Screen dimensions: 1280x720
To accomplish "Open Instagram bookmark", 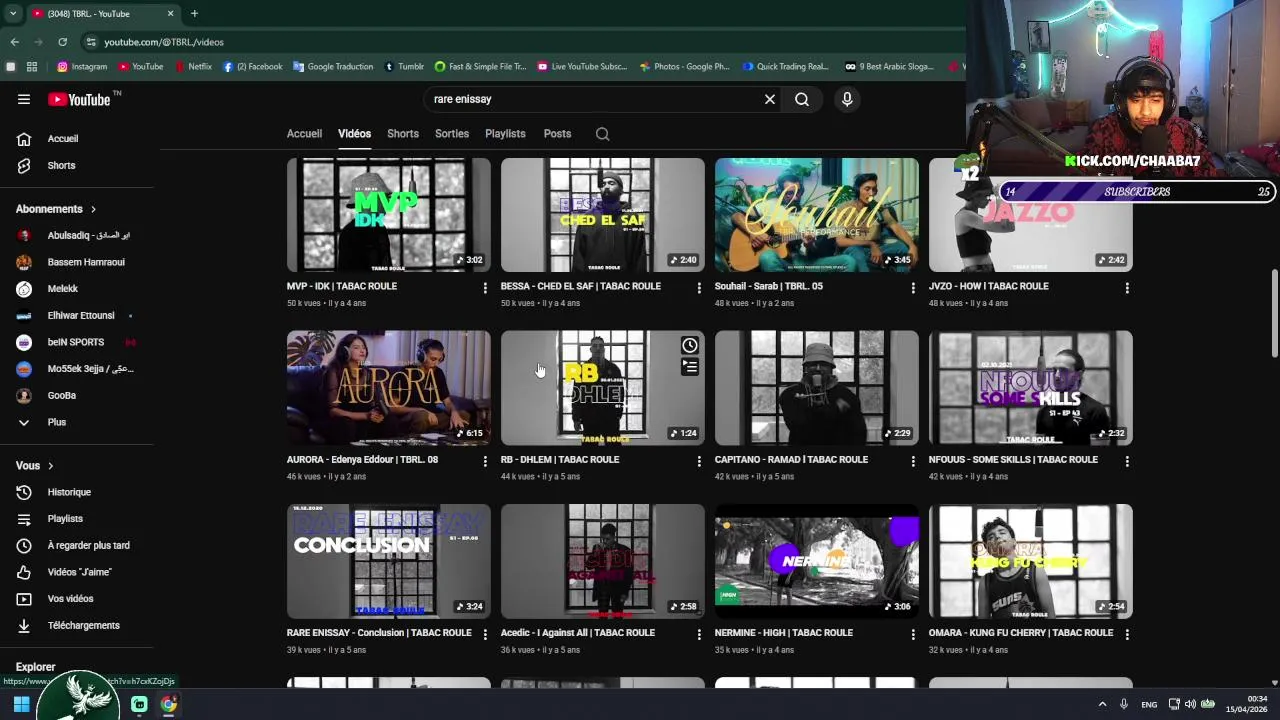I will click(82, 67).
